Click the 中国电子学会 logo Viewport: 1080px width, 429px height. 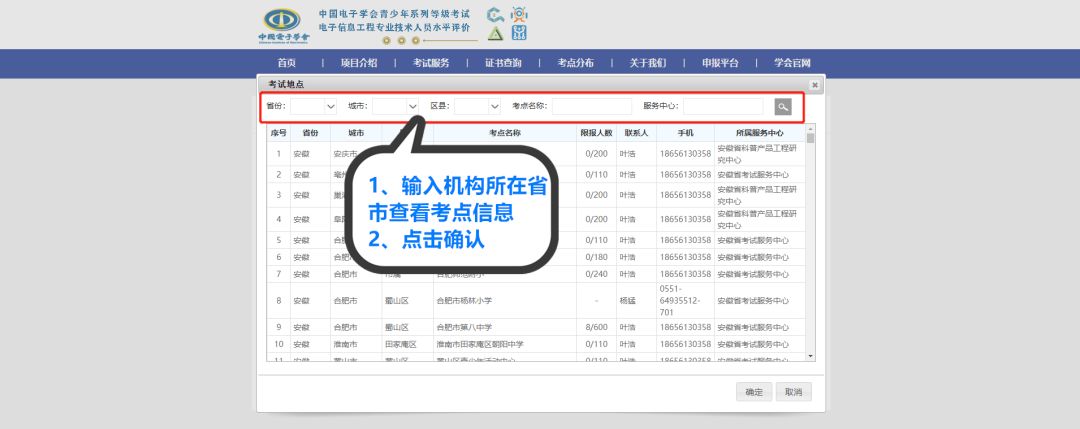tap(284, 25)
